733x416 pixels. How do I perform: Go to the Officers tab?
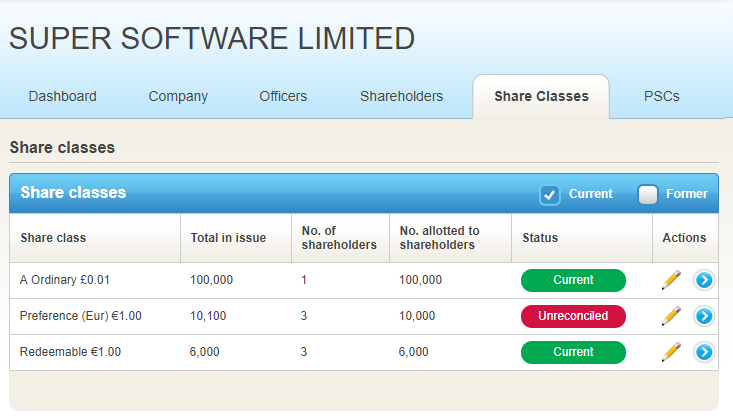pyautogui.click(x=283, y=97)
